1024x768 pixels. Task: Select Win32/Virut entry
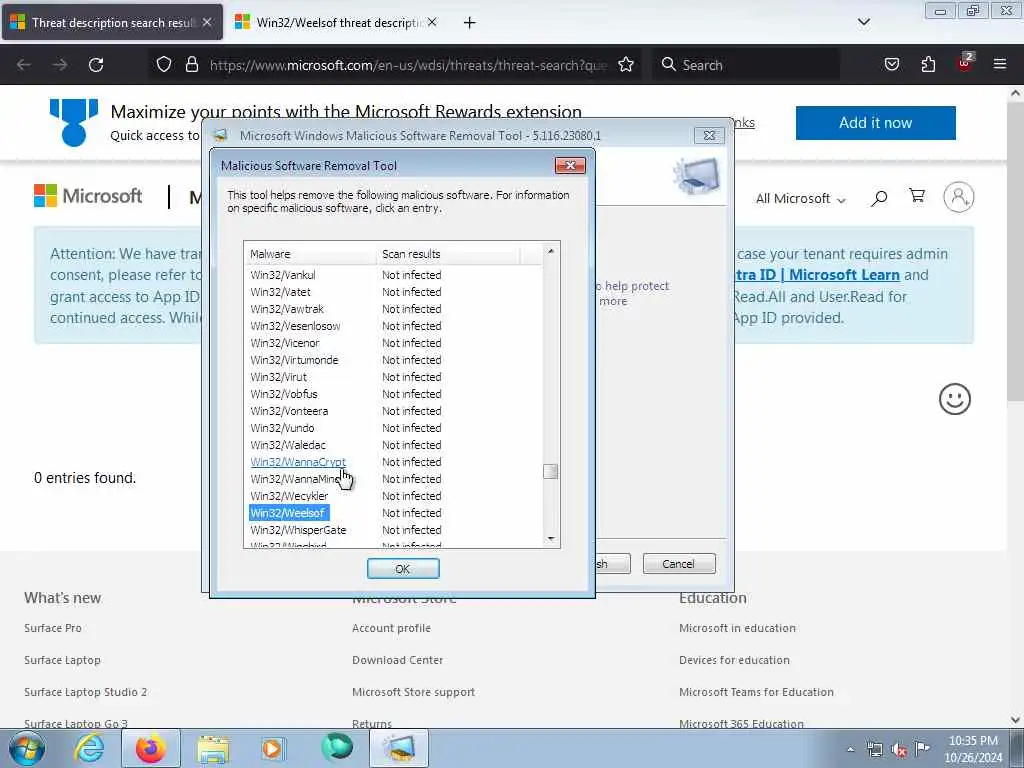278,377
